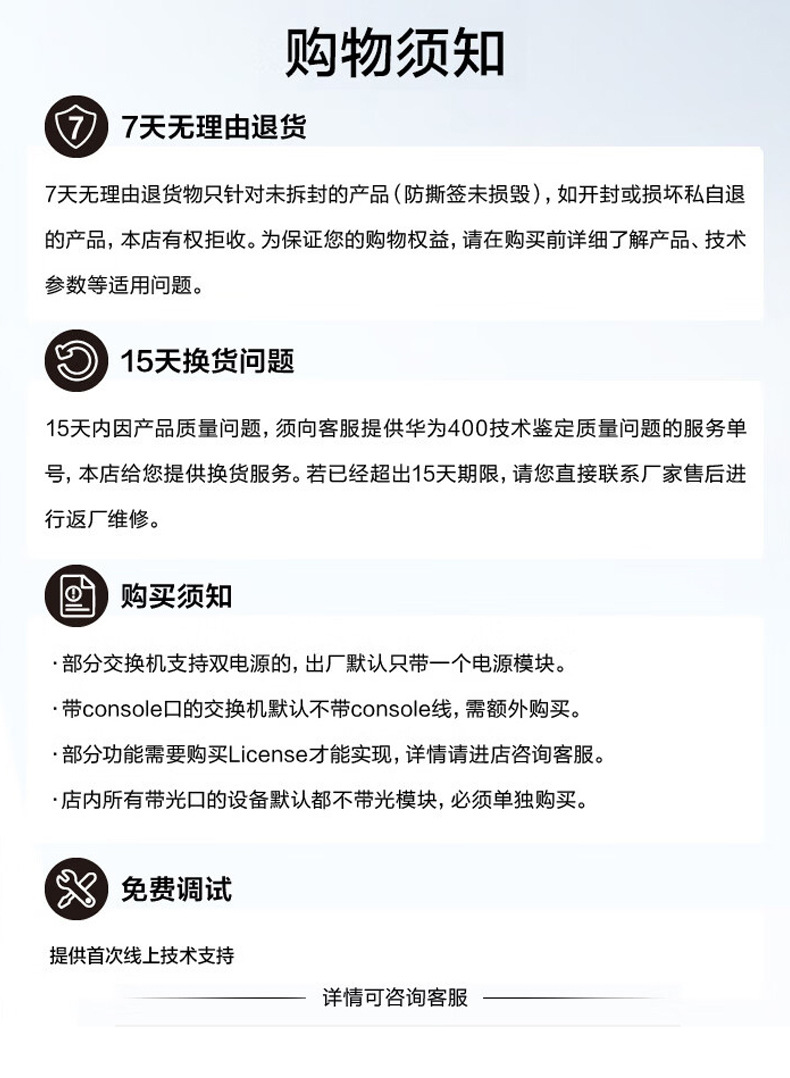
Task: Click the License purchase bullet line
Action: (329, 754)
